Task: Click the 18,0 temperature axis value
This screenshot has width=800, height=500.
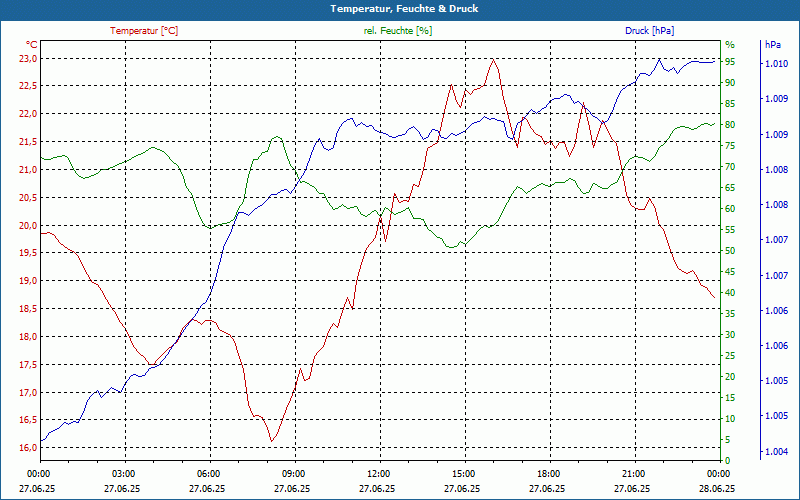Action: point(28,337)
